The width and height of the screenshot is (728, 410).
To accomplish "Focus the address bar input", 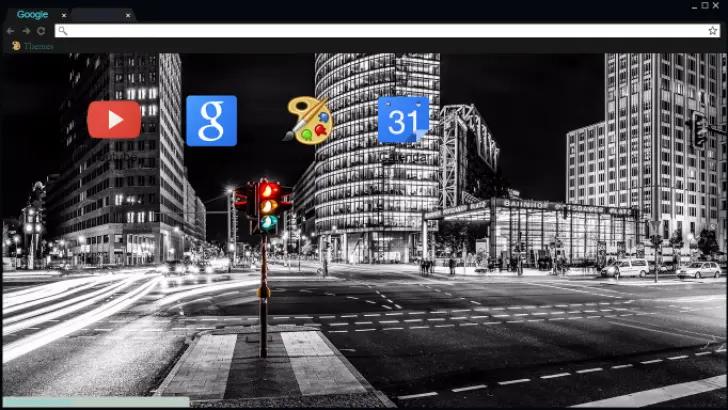I will [380, 31].
